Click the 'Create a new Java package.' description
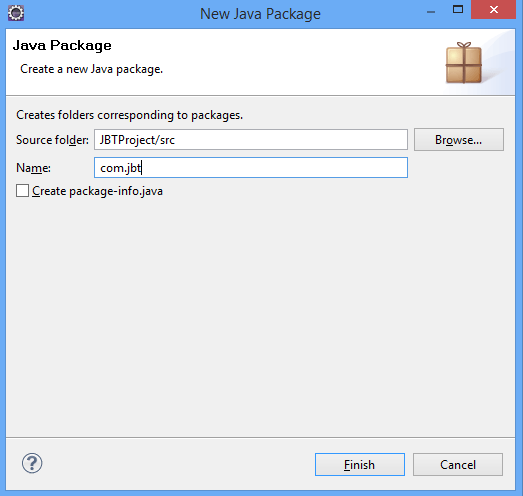 click(91, 69)
